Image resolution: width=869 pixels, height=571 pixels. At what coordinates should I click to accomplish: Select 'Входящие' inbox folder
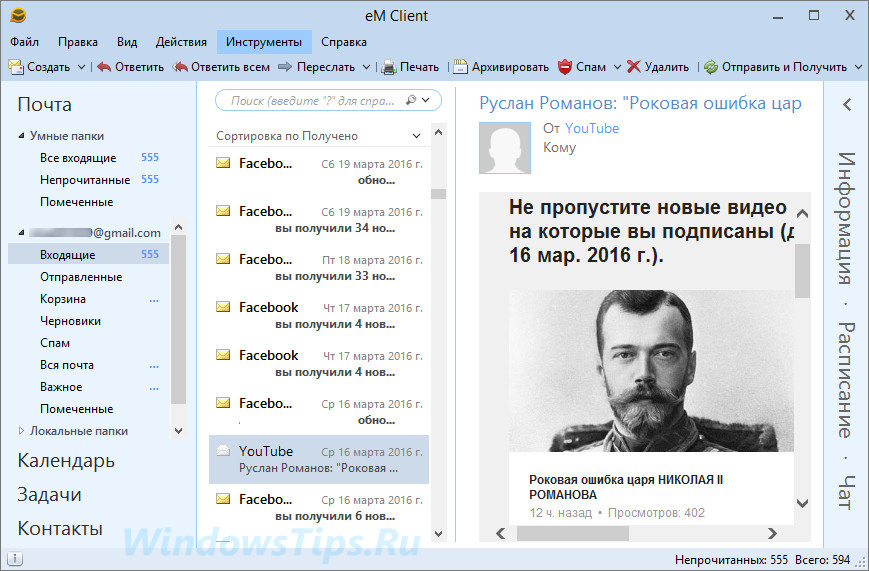click(89, 254)
